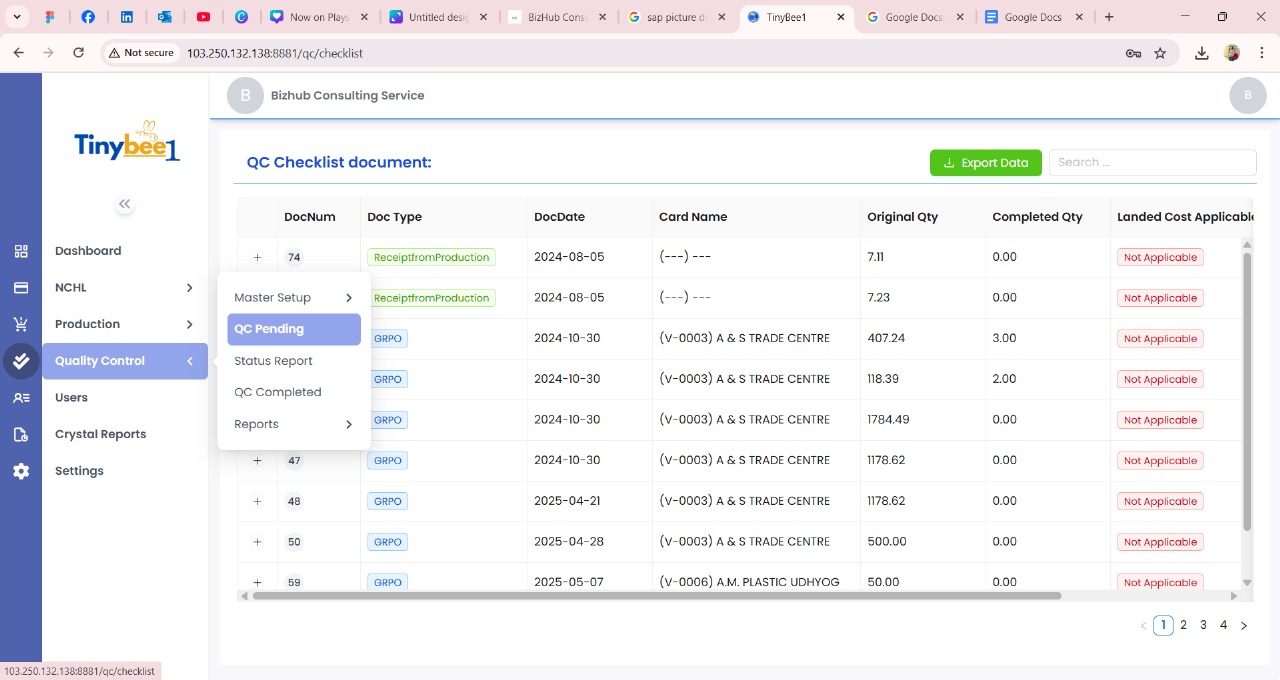This screenshot has height=680, width=1280.
Task: Click the NCHL card icon in left rail
Action: [21, 288]
